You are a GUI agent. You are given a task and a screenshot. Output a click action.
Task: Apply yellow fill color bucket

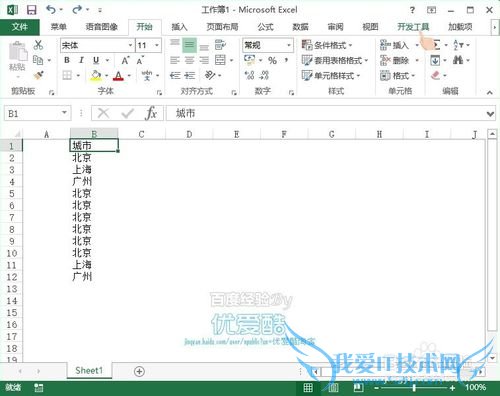(96, 76)
